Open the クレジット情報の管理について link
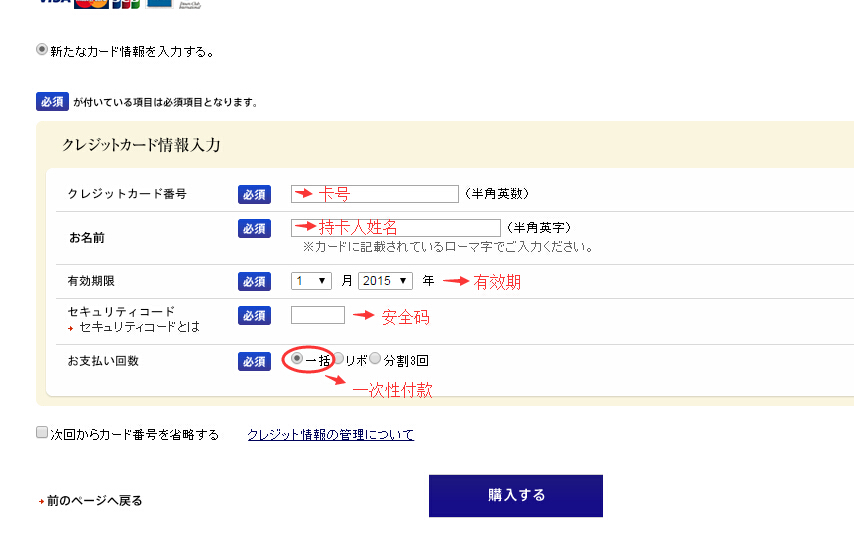Image resolution: width=854 pixels, height=543 pixels. pyautogui.click(x=330, y=435)
